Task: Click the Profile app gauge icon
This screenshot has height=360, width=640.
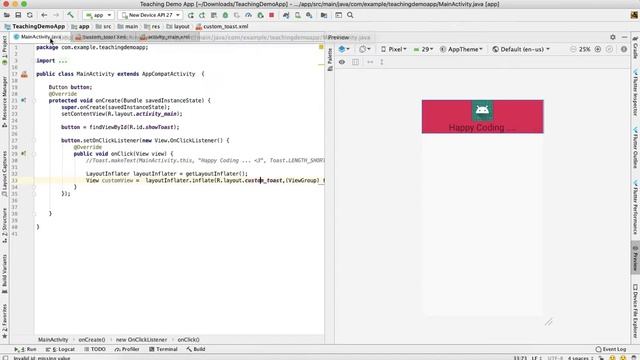Action: (x=248, y=15)
